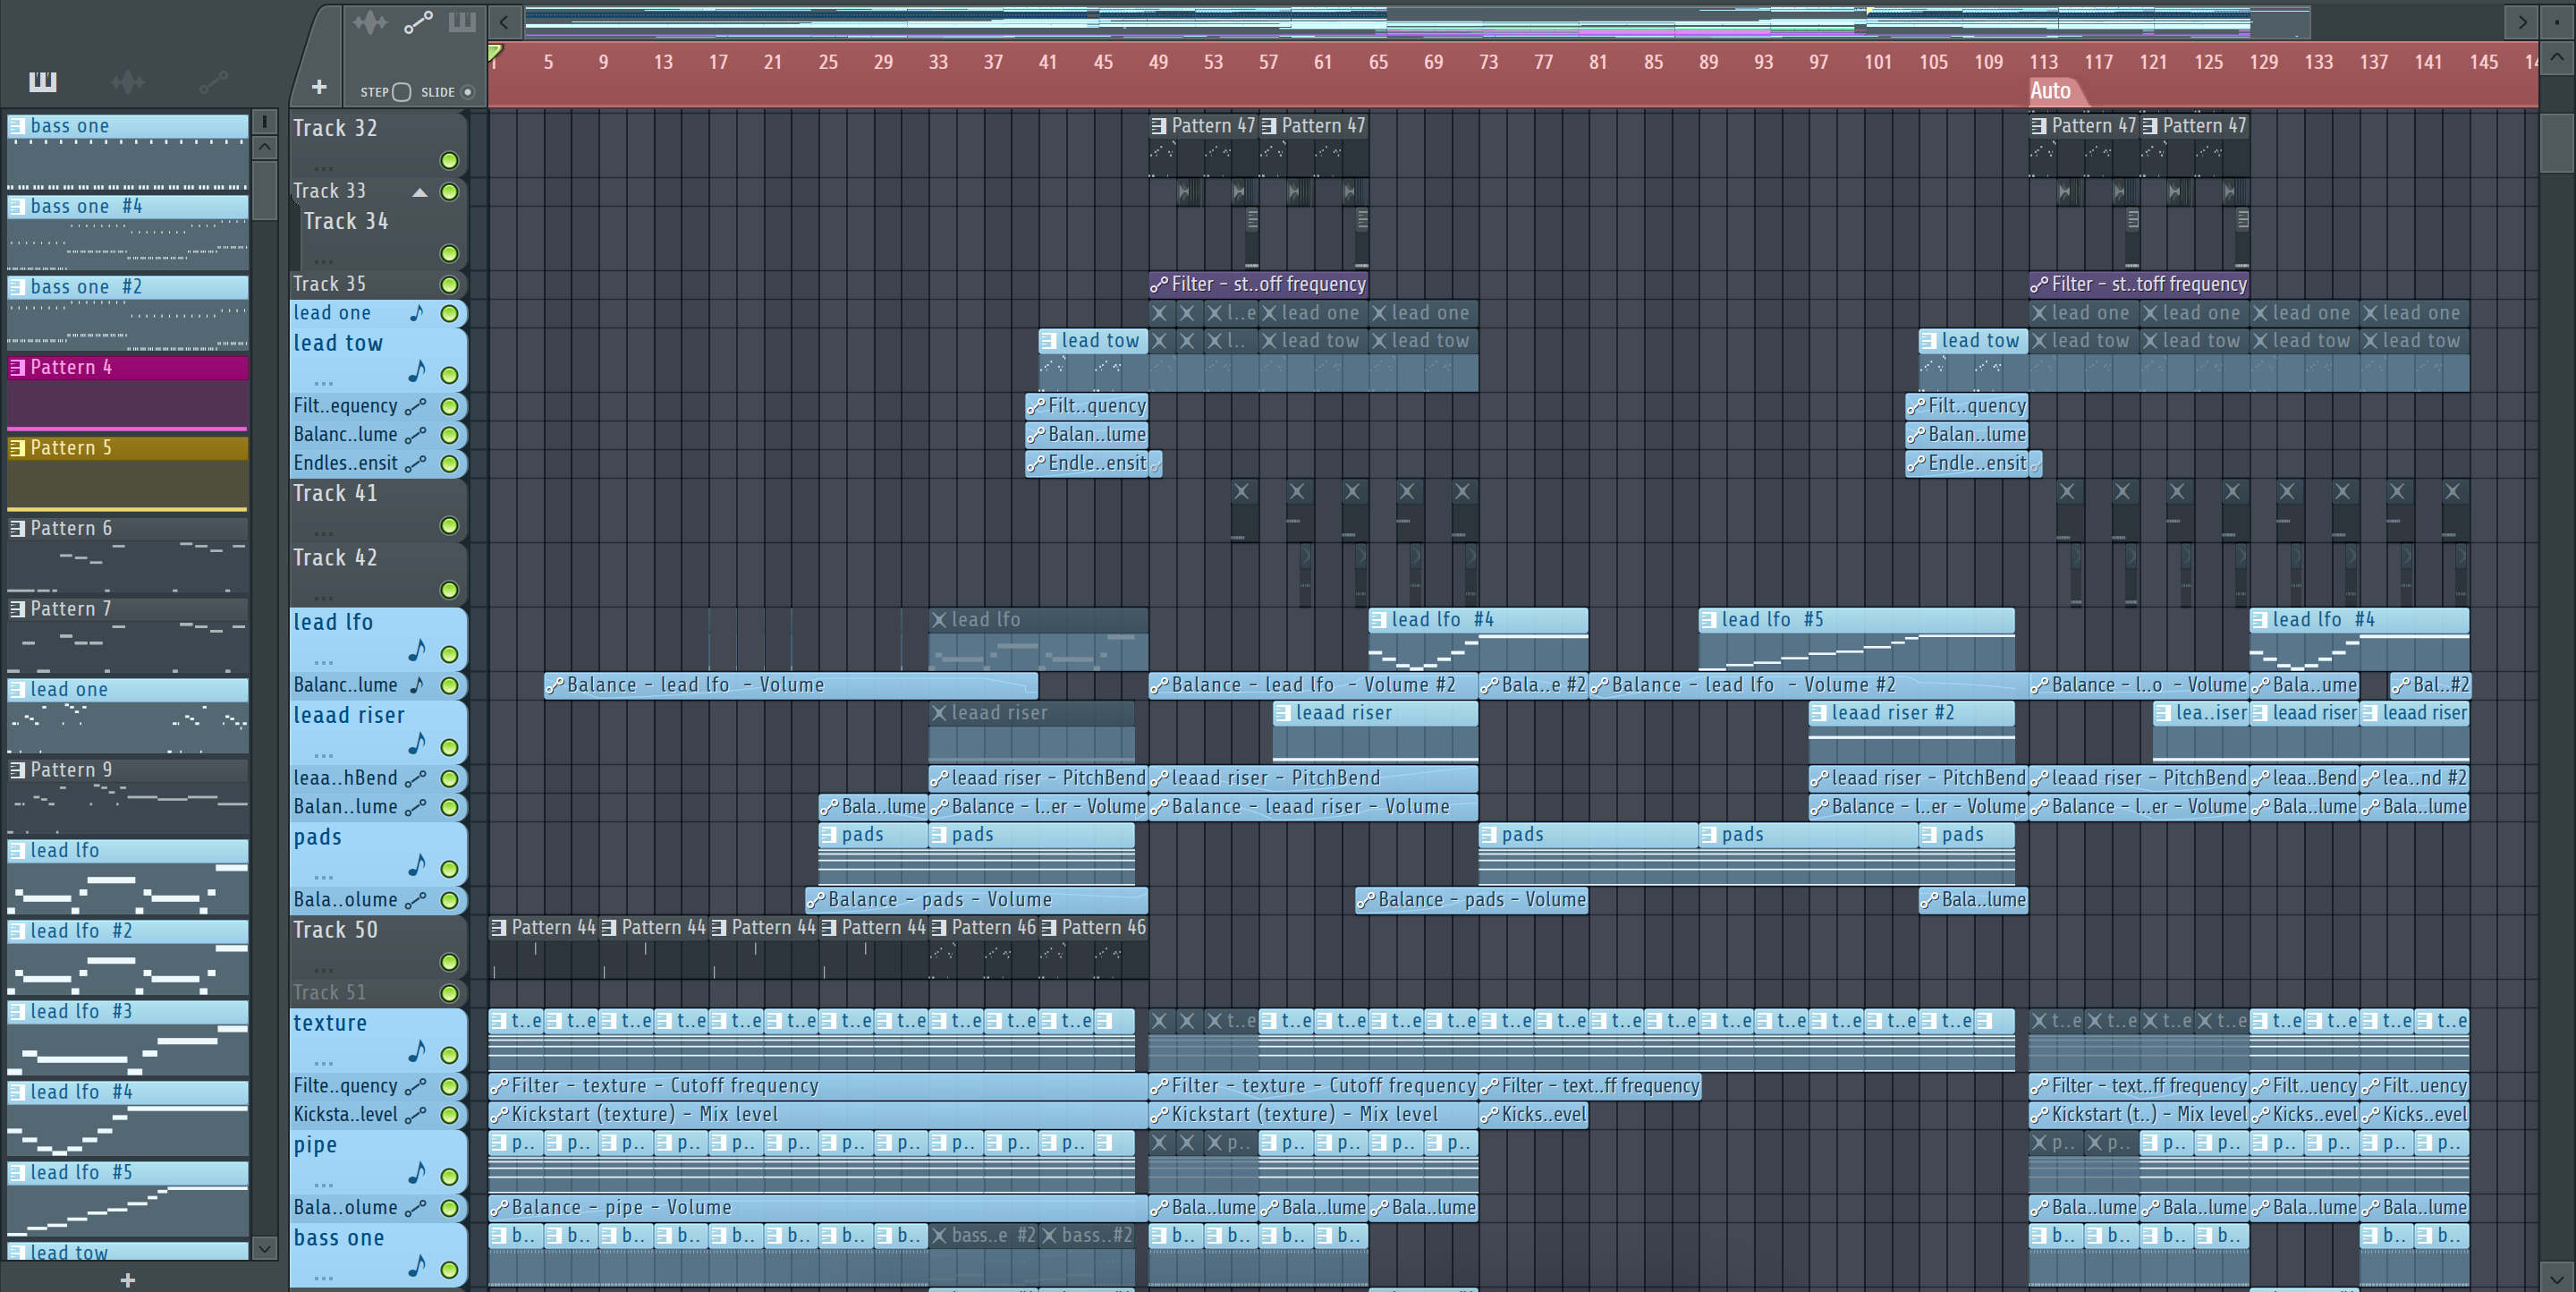Click the note icon on lead tow track
Screen dimensions: 2576x1292
[417, 372]
